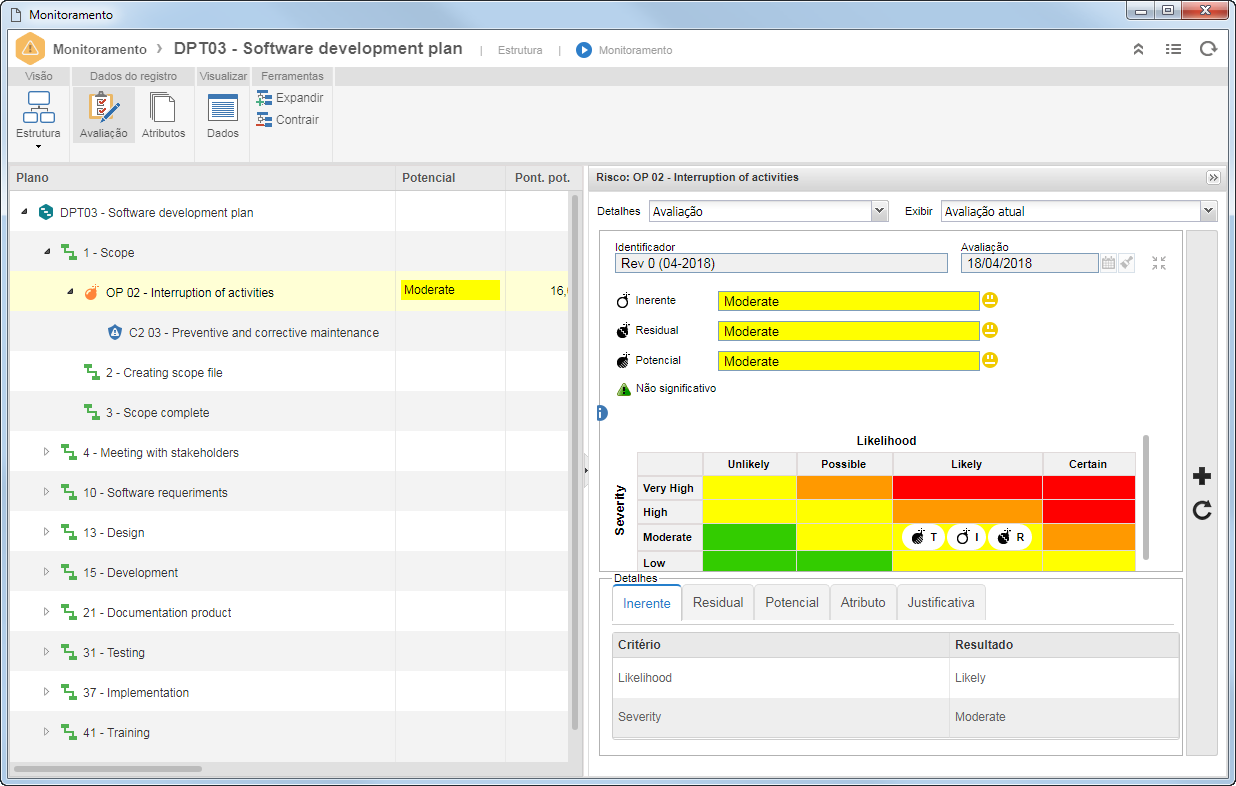This screenshot has width=1236, height=786.
Task: Open the Estrutura view tool
Action: pyautogui.click(x=38, y=114)
